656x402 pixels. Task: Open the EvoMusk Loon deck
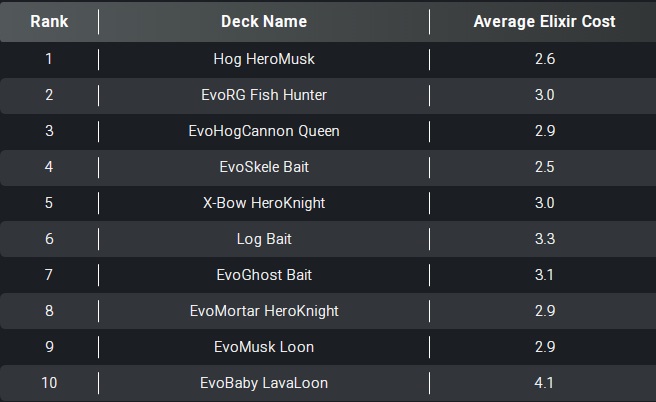[x=264, y=347]
